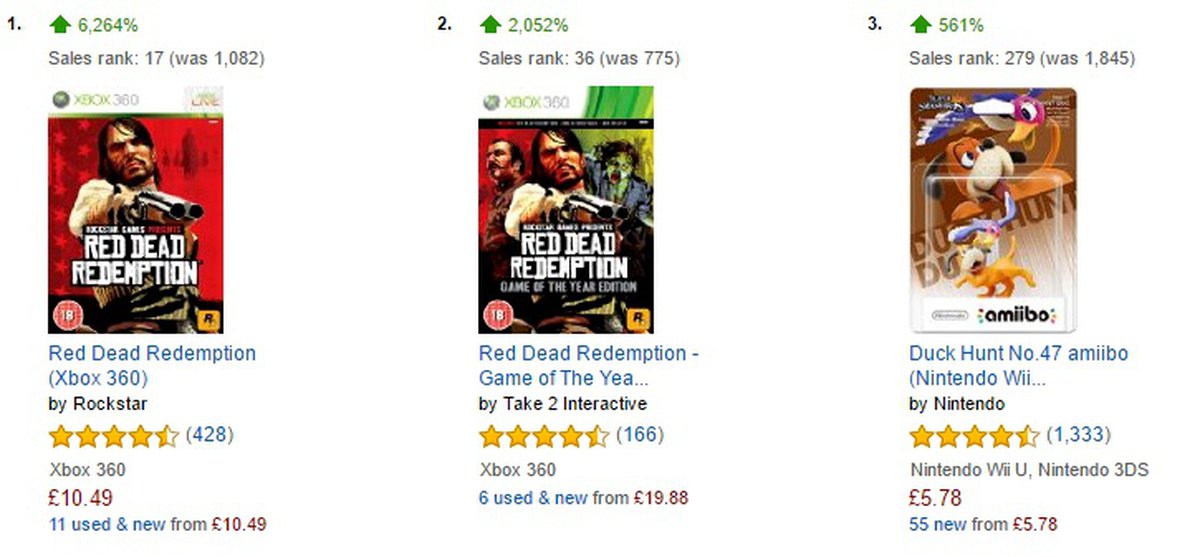The width and height of the screenshot is (1200, 557).
Task: Click the green up arrow beside 561%
Action: [x=920, y=24]
